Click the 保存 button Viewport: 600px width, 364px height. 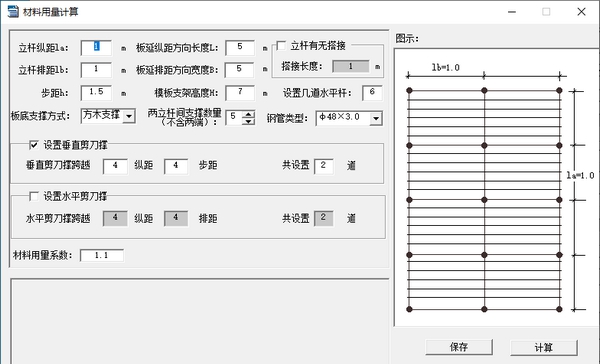point(459,347)
